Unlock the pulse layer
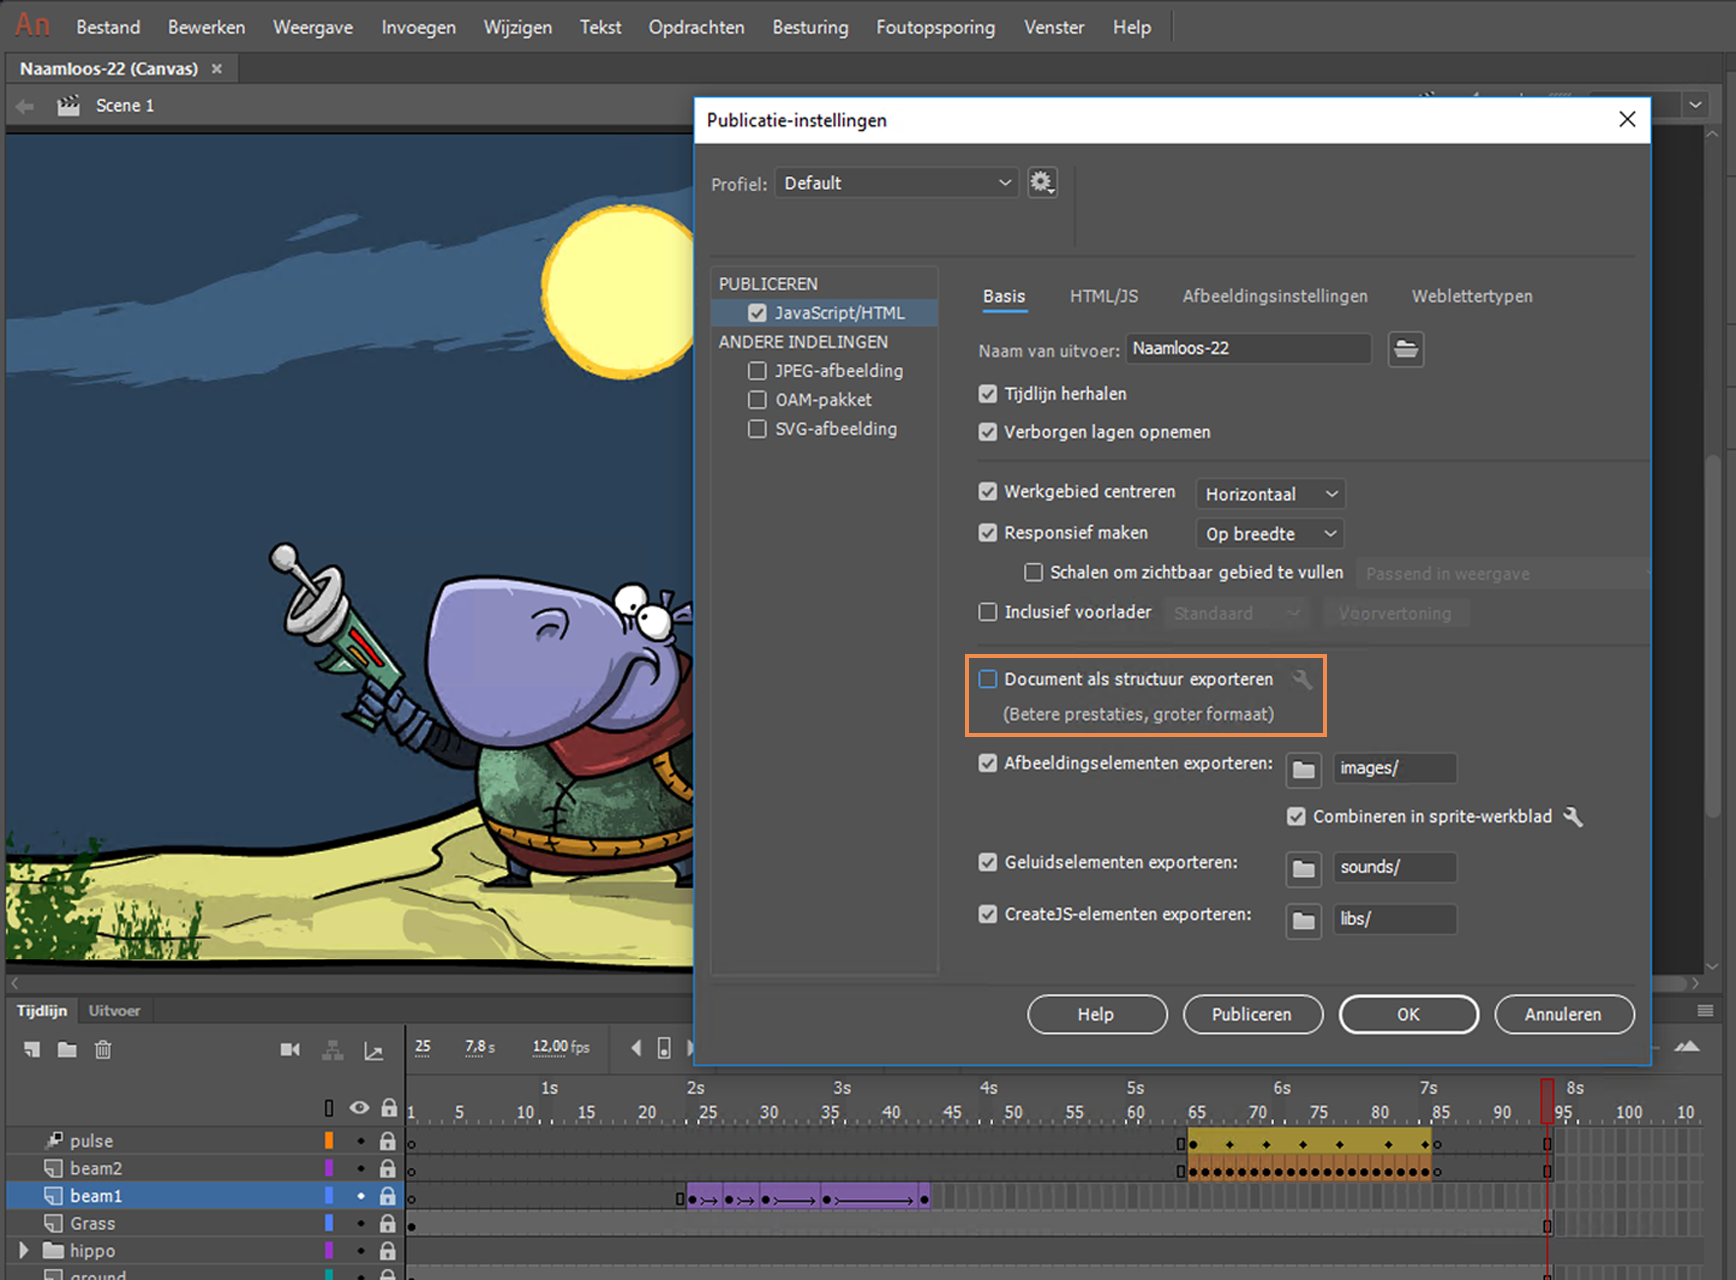Viewport: 1736px width, 1280px height. (388, 1141)
